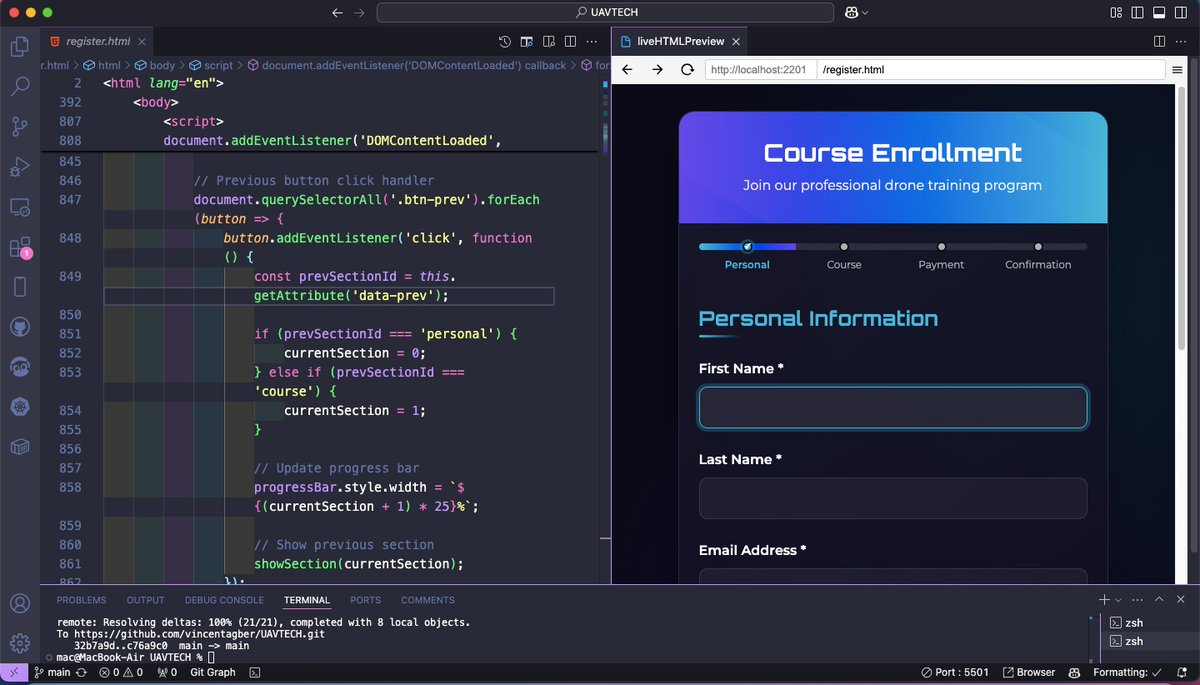Open the Extensions view with badge

tap(19, 247)
